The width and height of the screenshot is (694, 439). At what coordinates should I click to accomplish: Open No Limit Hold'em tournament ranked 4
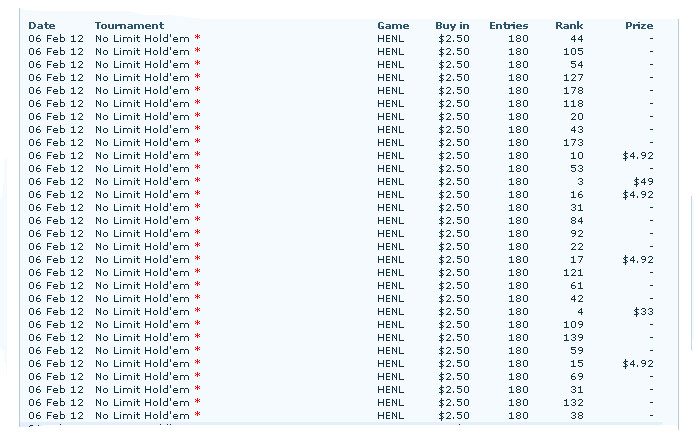pyautogui.click(x=142, y=312)
